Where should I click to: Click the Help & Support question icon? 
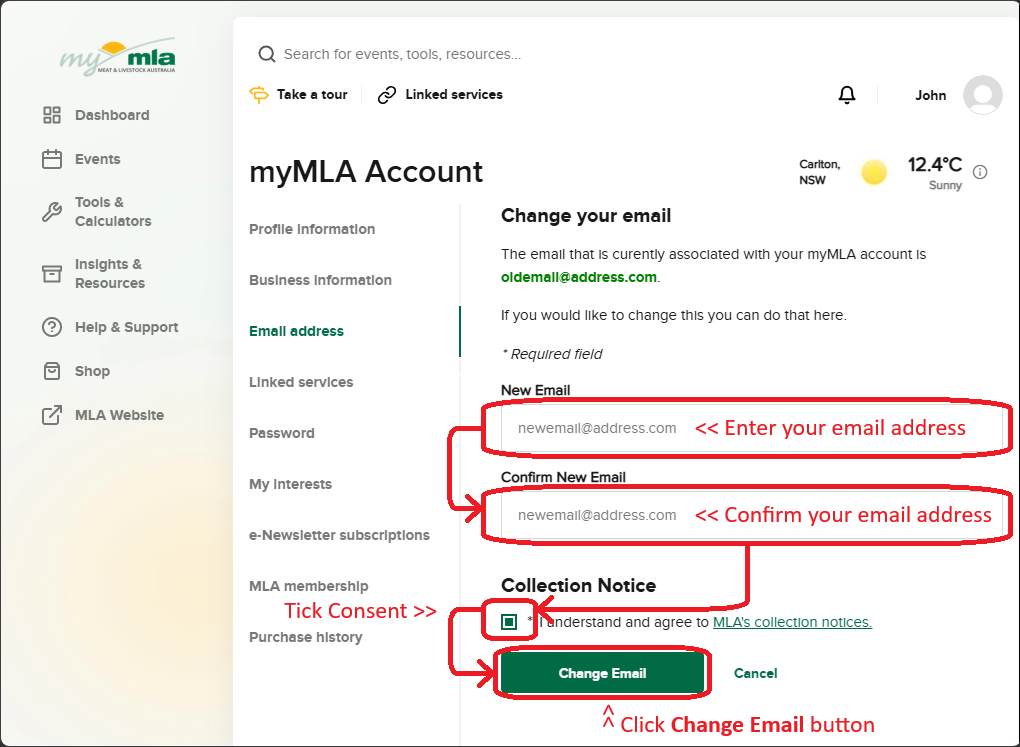pyautogui.click(x=51, y=327)
